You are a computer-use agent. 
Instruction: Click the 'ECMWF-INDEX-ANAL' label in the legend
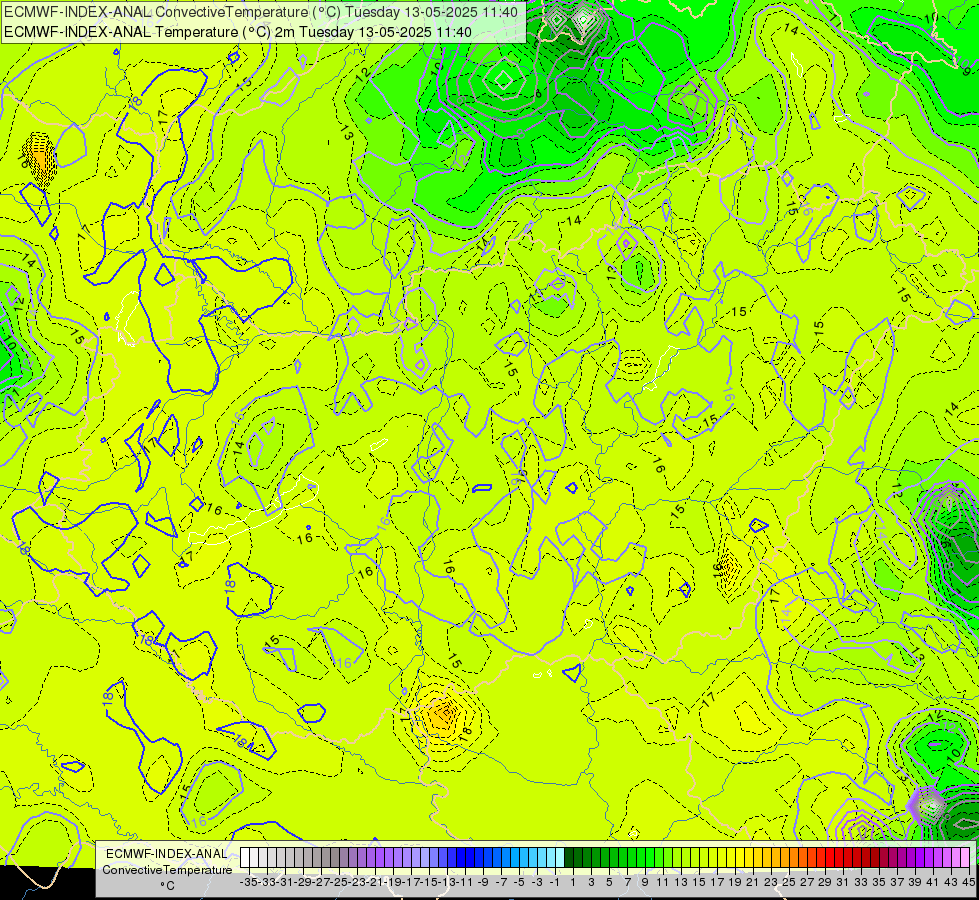[x=167, y=854]
